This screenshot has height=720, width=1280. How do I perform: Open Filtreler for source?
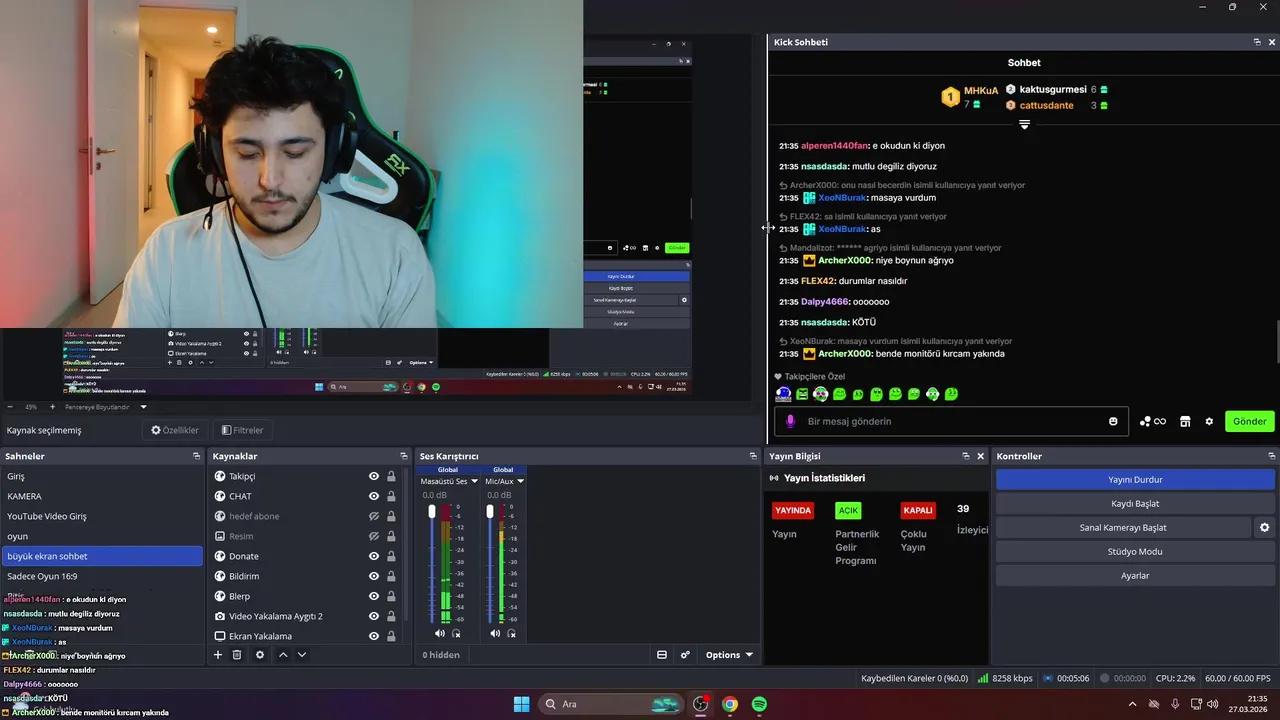(242, 430)
